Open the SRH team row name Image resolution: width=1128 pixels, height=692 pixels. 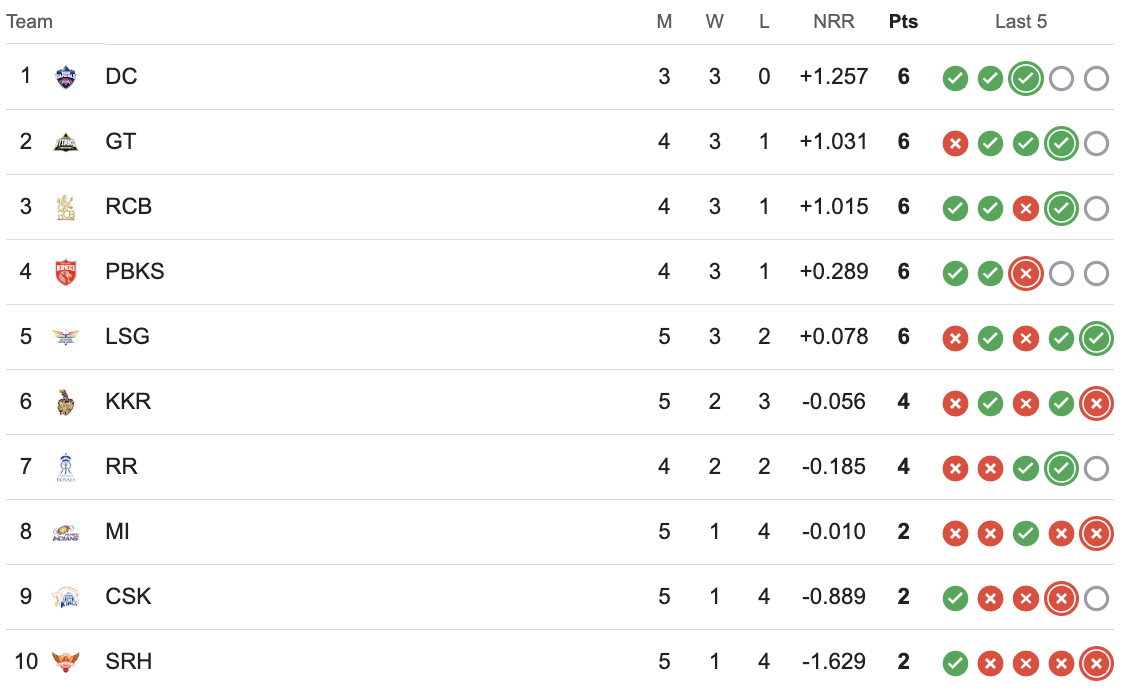[129, 661]
